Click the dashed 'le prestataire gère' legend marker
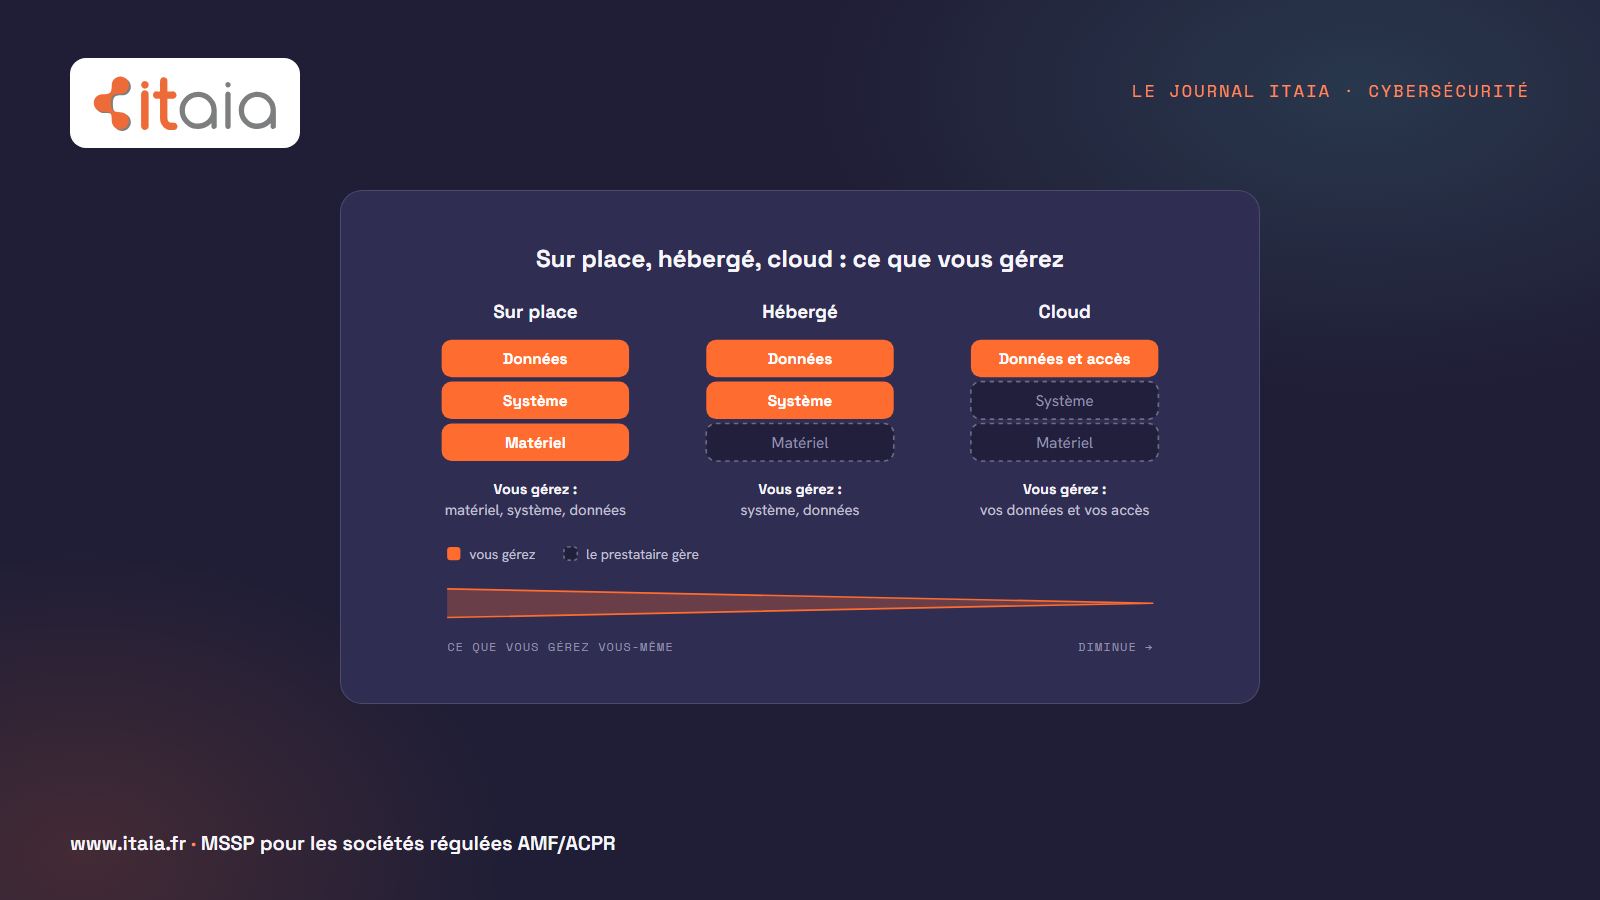Screen dimensions: 1600x900 tap(570, 554)
